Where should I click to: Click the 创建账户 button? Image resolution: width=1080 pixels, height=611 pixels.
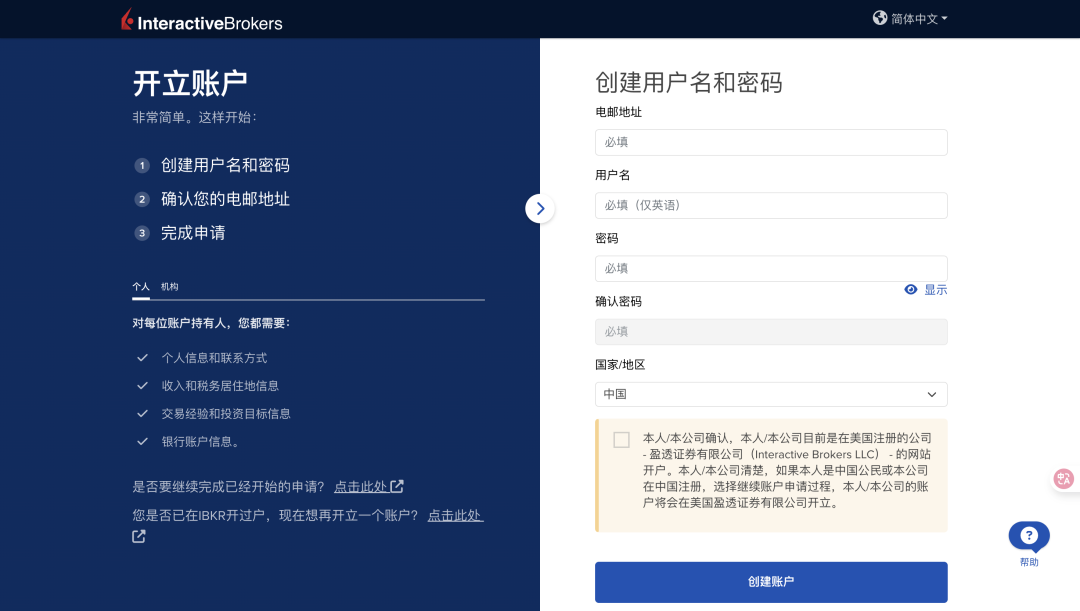pyautogui.click(x=771, y=582)
